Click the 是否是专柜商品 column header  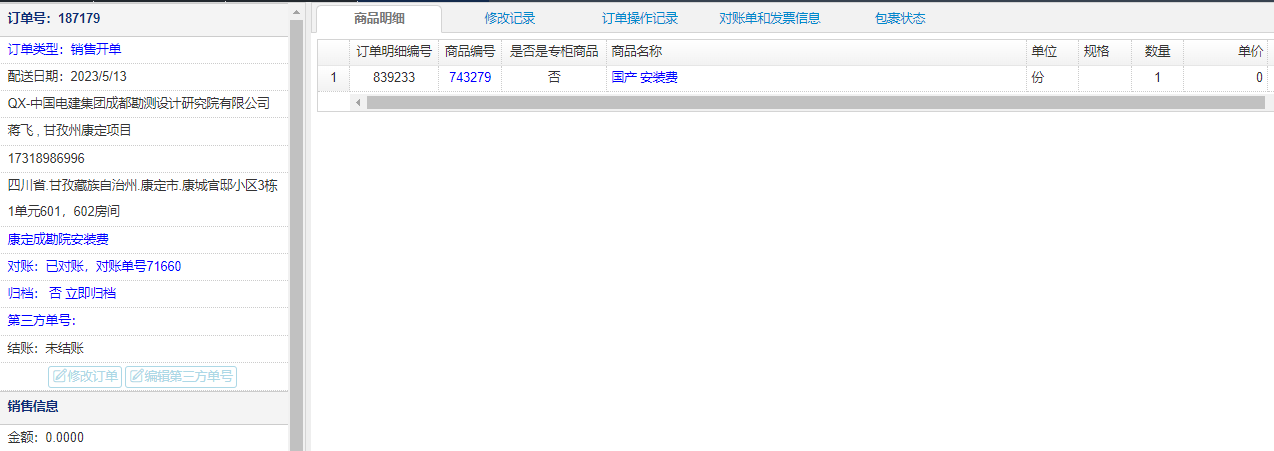554,51
